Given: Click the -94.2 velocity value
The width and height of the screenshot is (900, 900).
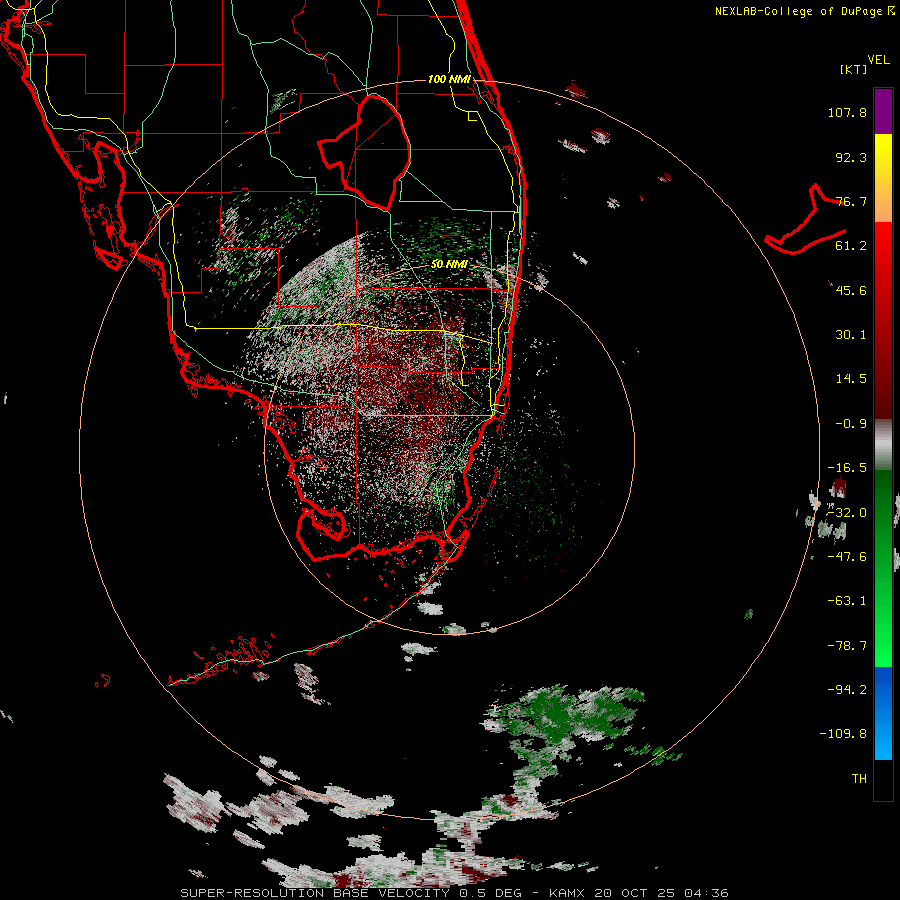Looking at the screenshot, I should click(x=847, y=689).
